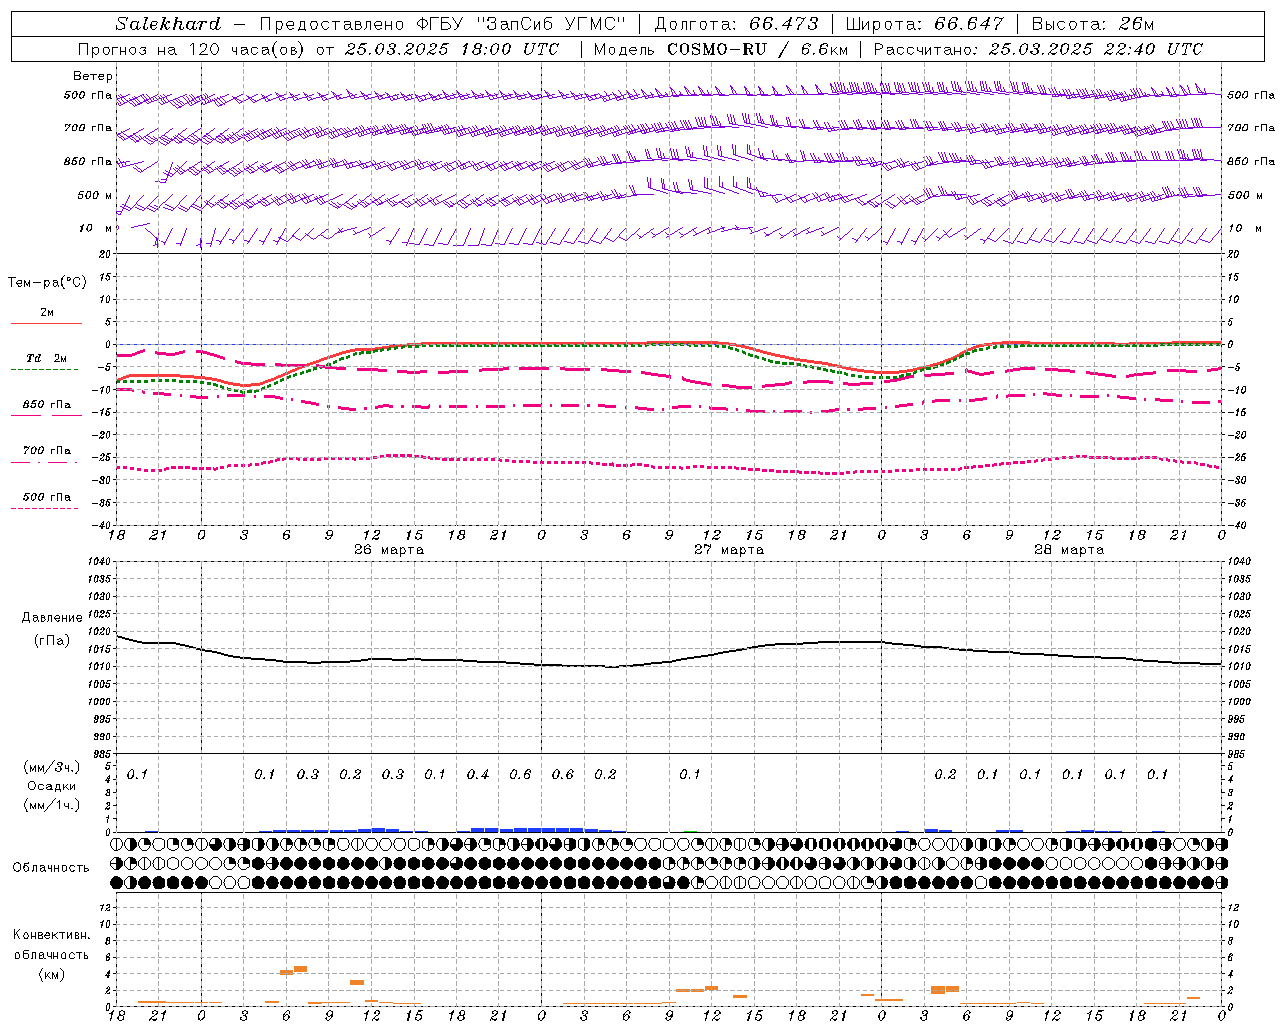Image resolution: width=1280 pixels, height=1024 pixels.
Task: Click the '27 марта' date label
Action: click(729, 549)
